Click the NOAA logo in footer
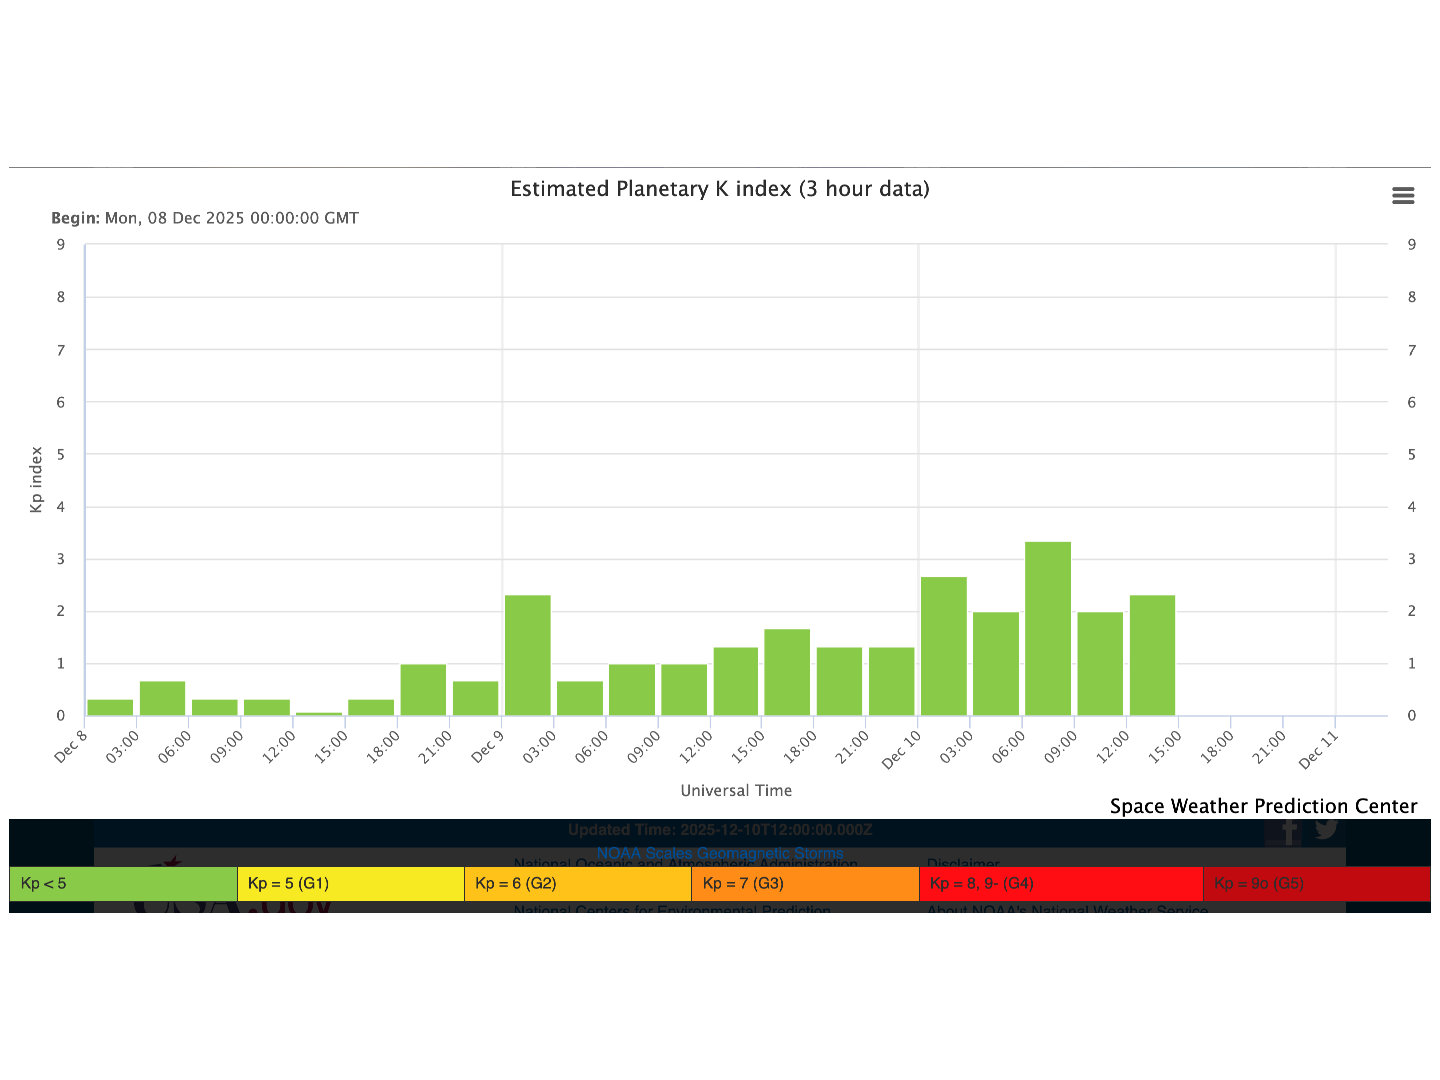Screen dimensions: 1440x1080 pyautogui.click(x=230, y=906)
